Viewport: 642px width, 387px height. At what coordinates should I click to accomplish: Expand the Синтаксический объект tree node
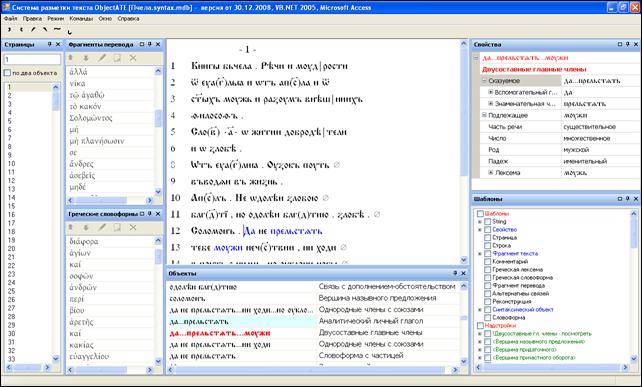coord(480,310)
